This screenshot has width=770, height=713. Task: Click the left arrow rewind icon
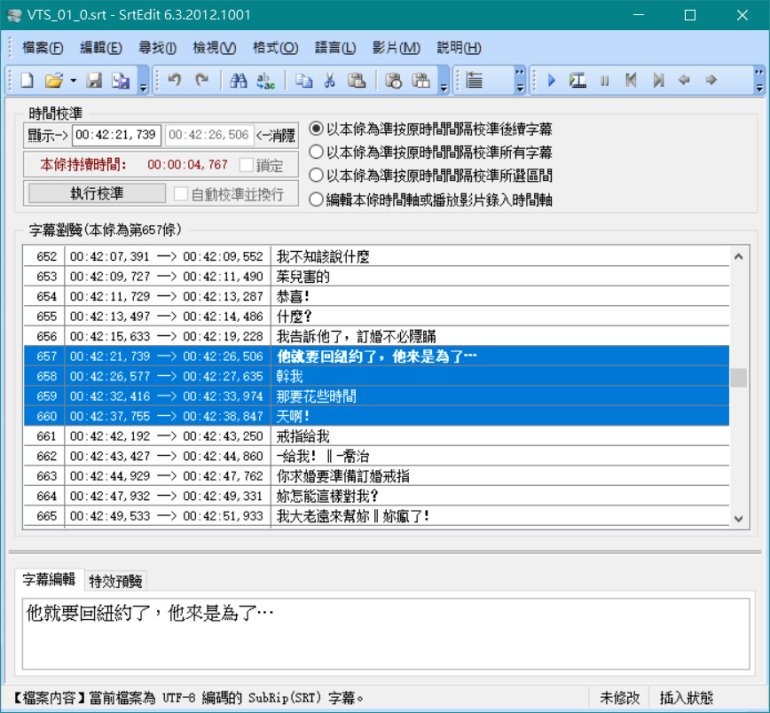coord(684,80)
